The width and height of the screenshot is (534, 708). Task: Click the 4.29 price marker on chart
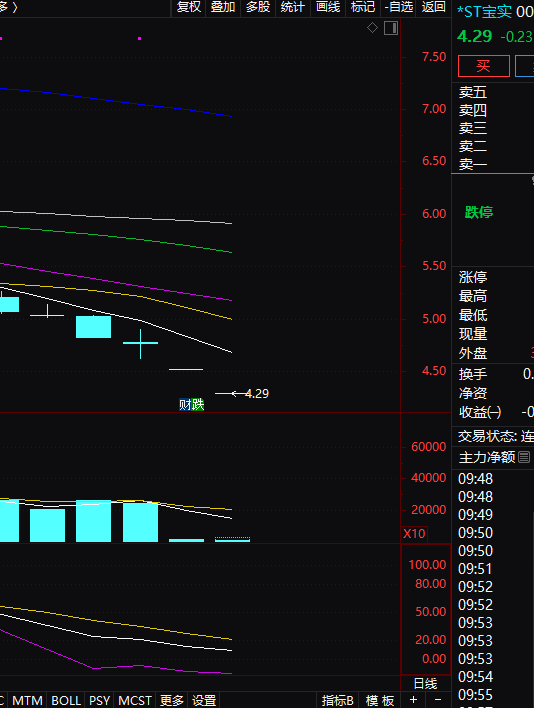pos(257,394)
